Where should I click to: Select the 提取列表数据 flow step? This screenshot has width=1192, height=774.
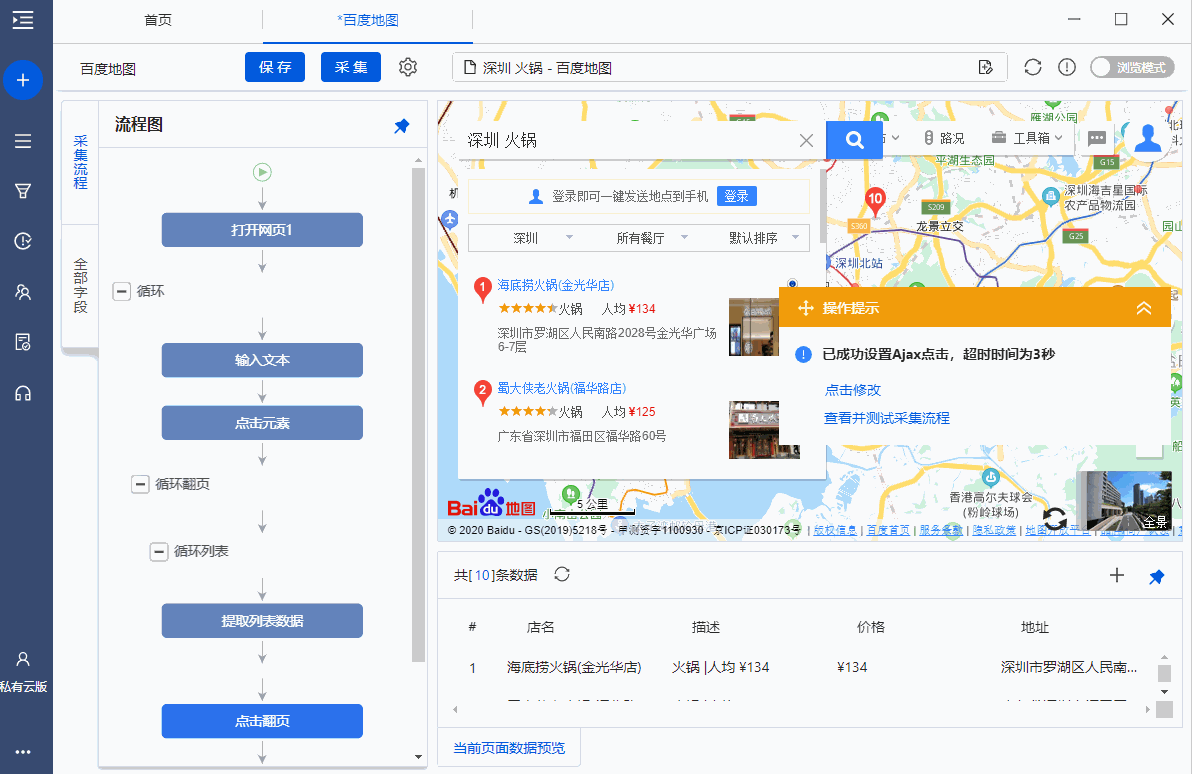(x=262, y=620)
